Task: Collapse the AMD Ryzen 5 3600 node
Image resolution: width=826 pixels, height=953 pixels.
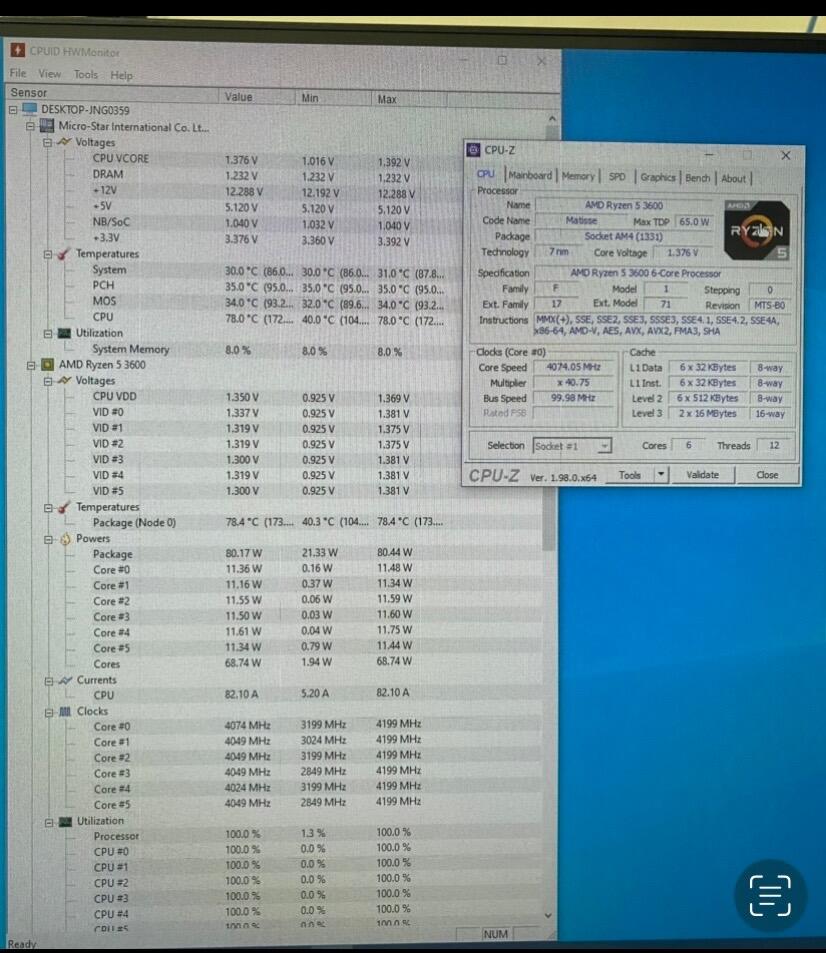Action: (30, 365)
